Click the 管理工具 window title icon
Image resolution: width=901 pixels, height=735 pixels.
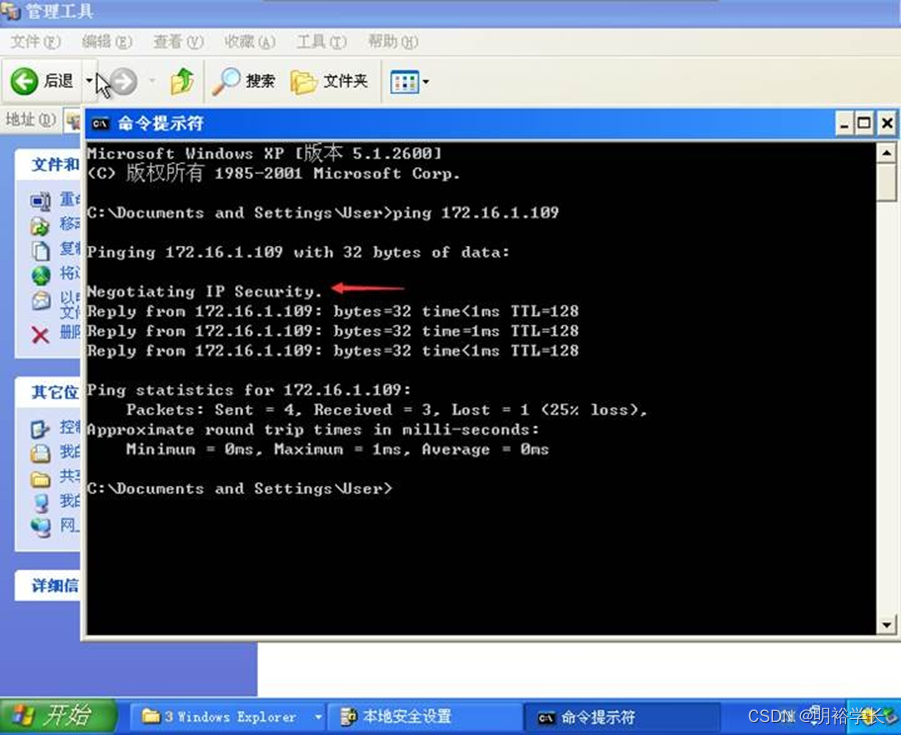coord(10,10)
